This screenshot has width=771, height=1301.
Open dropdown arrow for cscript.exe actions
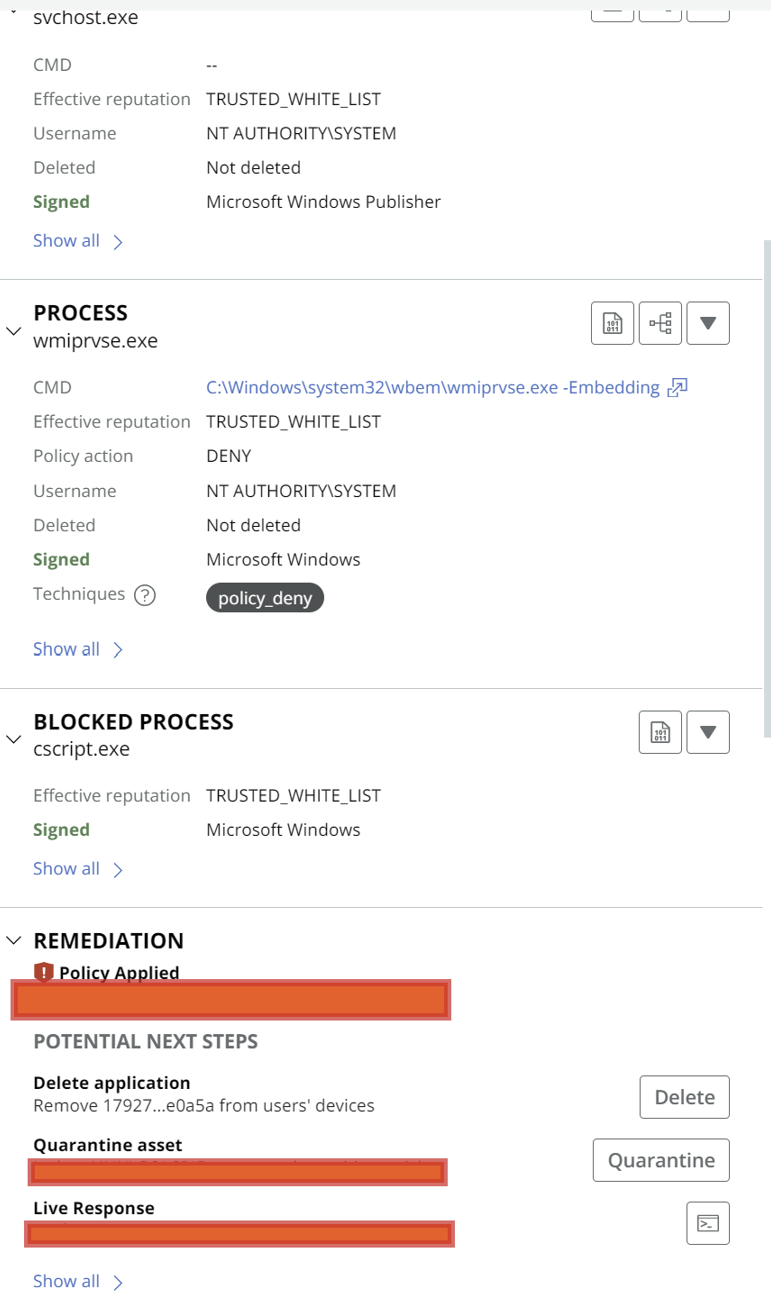708,732
